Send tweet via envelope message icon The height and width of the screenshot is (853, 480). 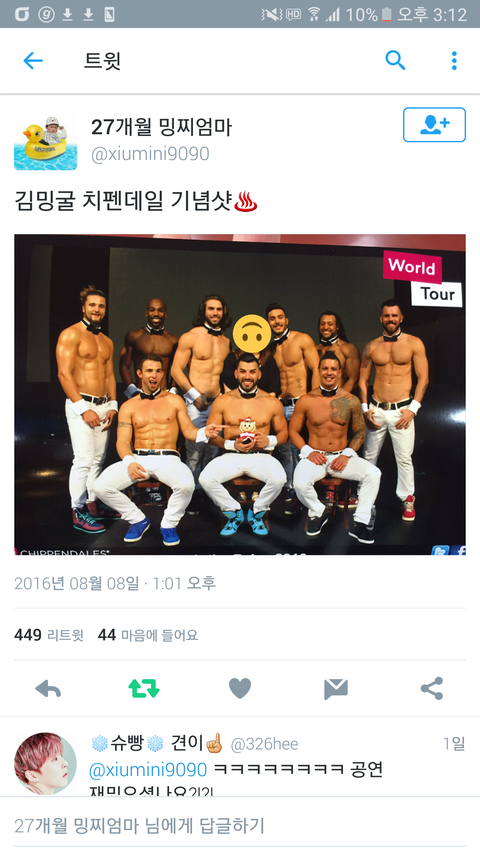point(336,689)
